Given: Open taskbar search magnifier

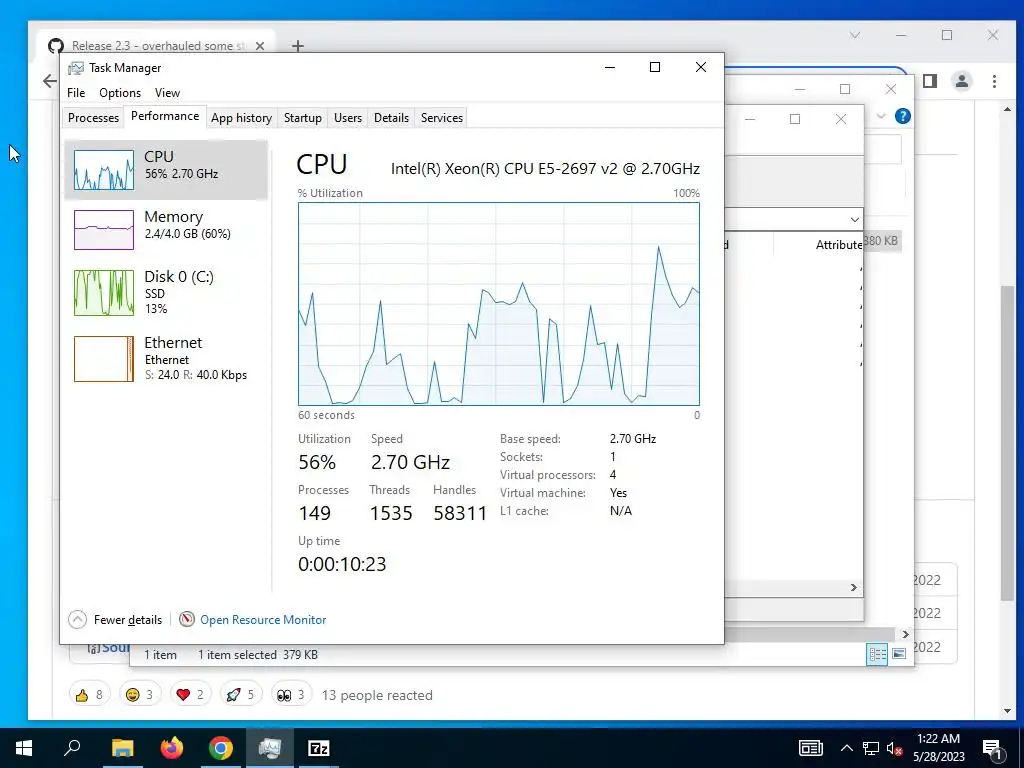Looking at the screenshot, I should coord(72,748).
